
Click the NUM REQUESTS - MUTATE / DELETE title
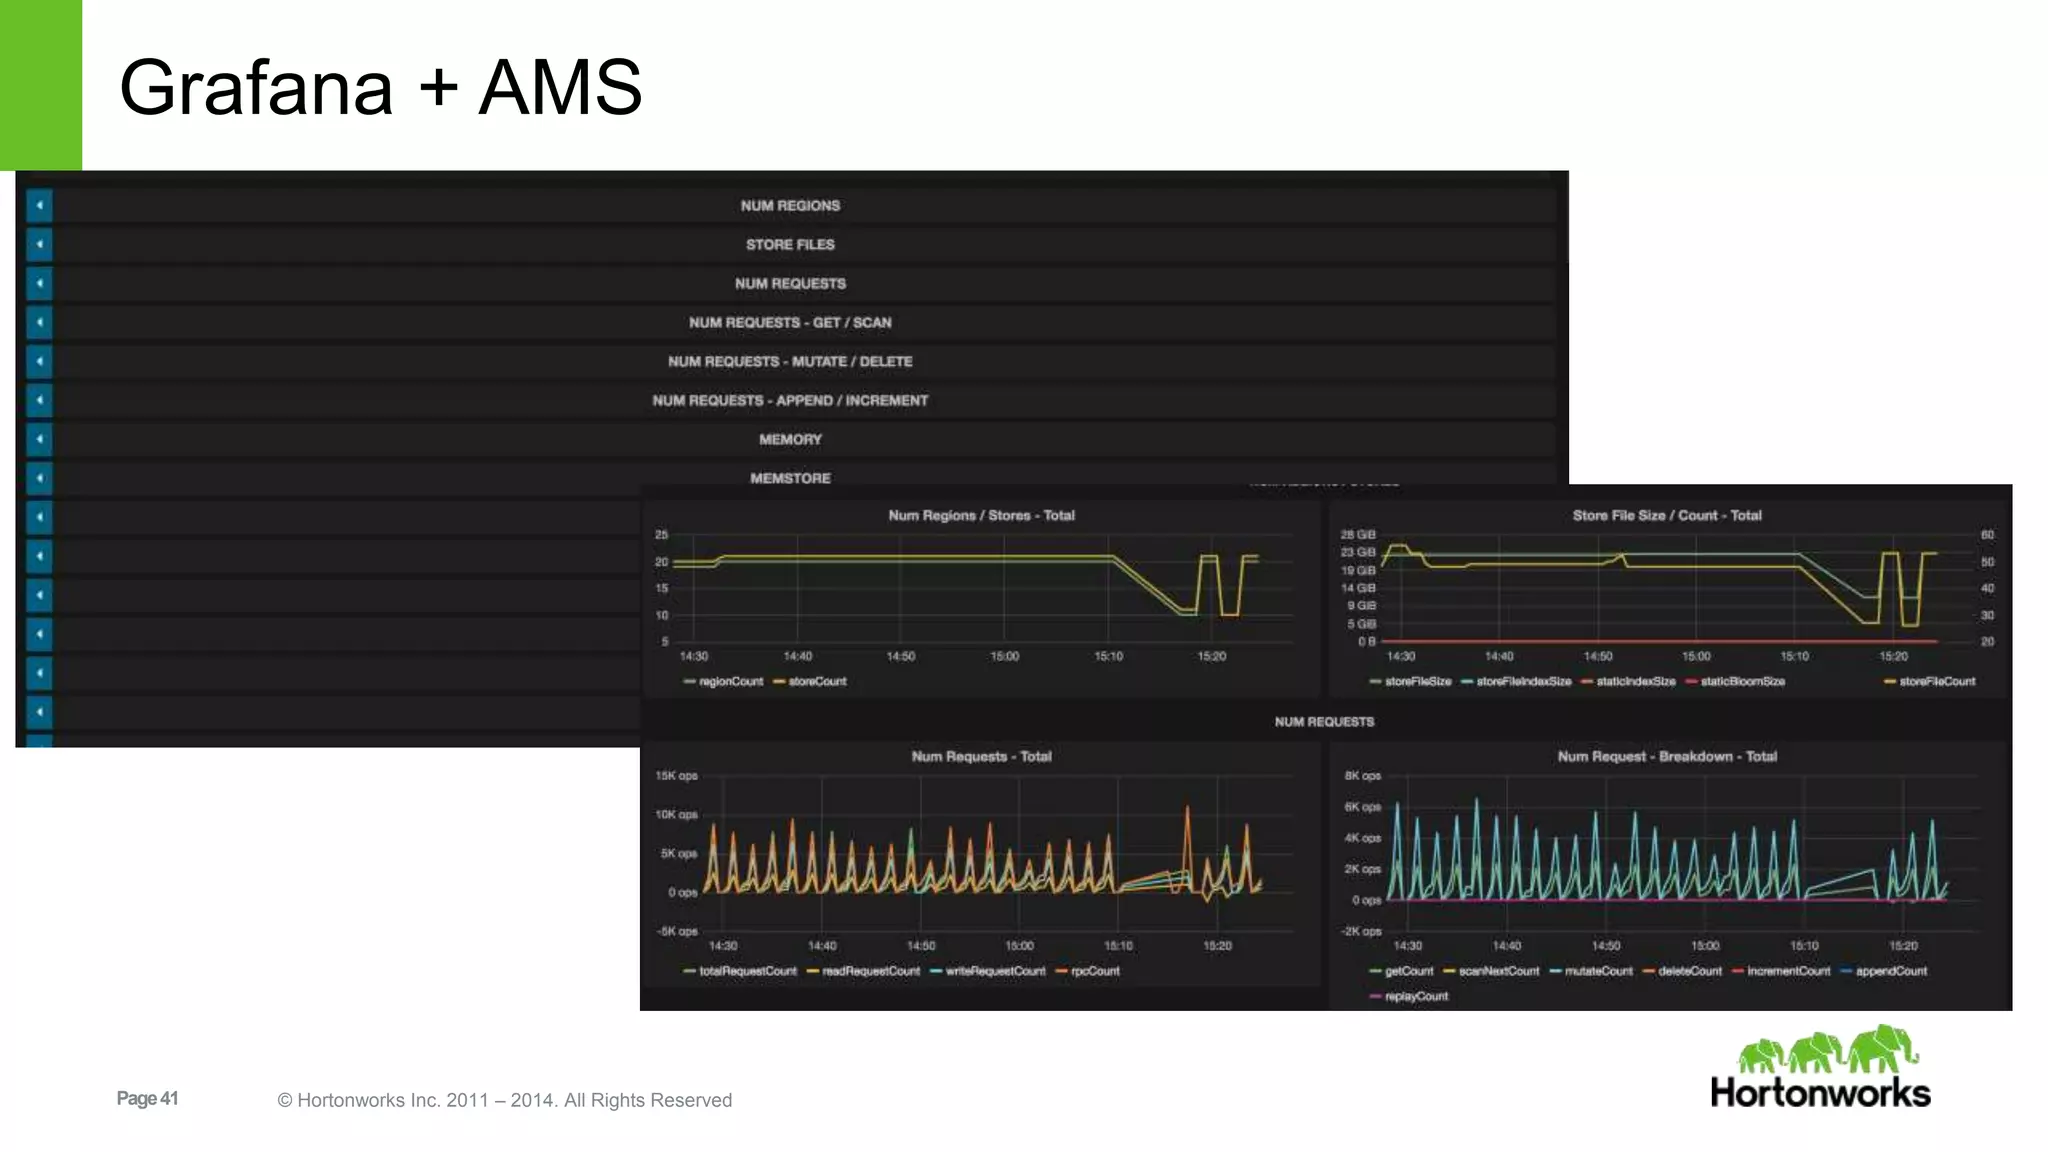790,361
